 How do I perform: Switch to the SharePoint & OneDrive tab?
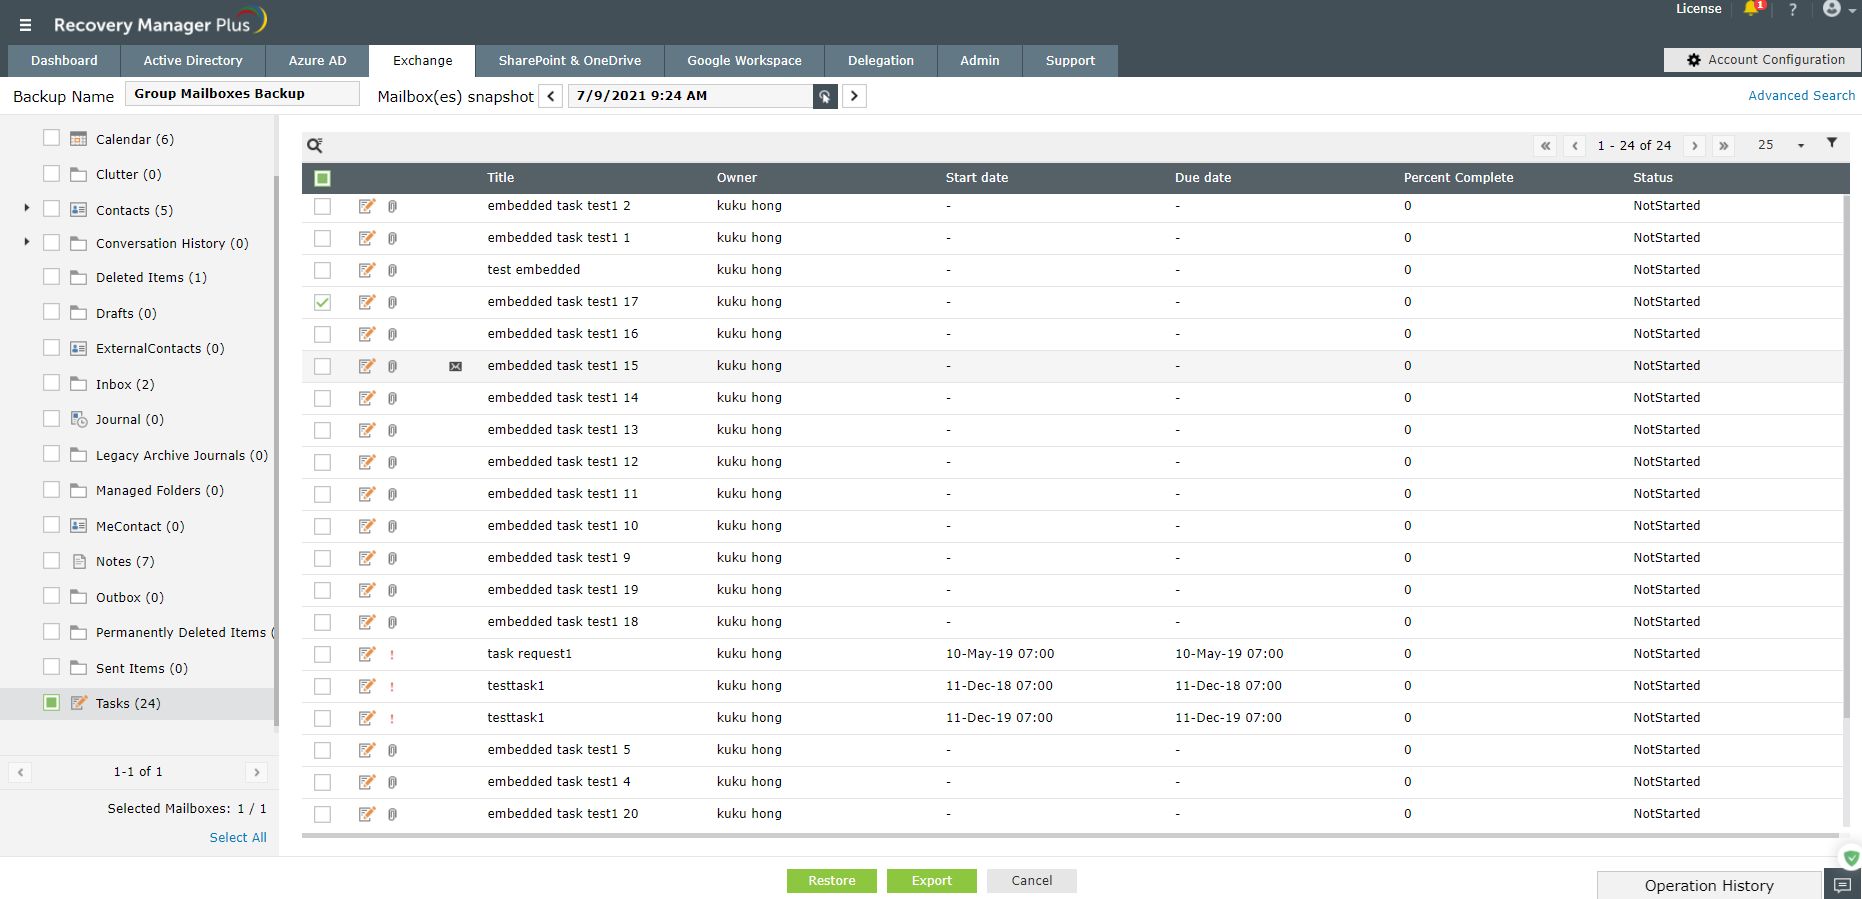click(x=570, y=61)
